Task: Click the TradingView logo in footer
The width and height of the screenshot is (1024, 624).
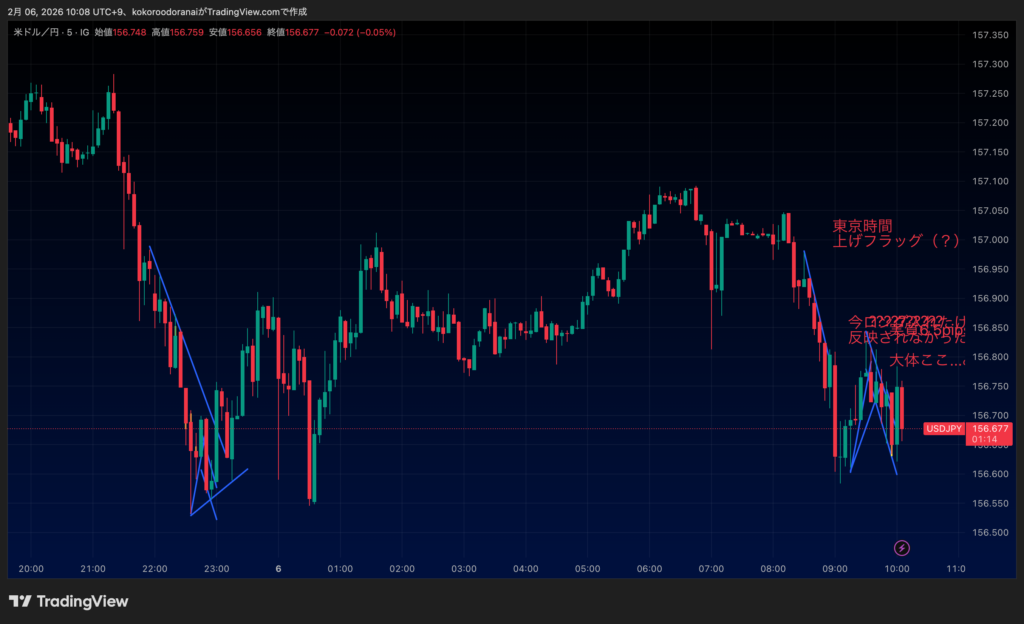Action: point(68,601)
